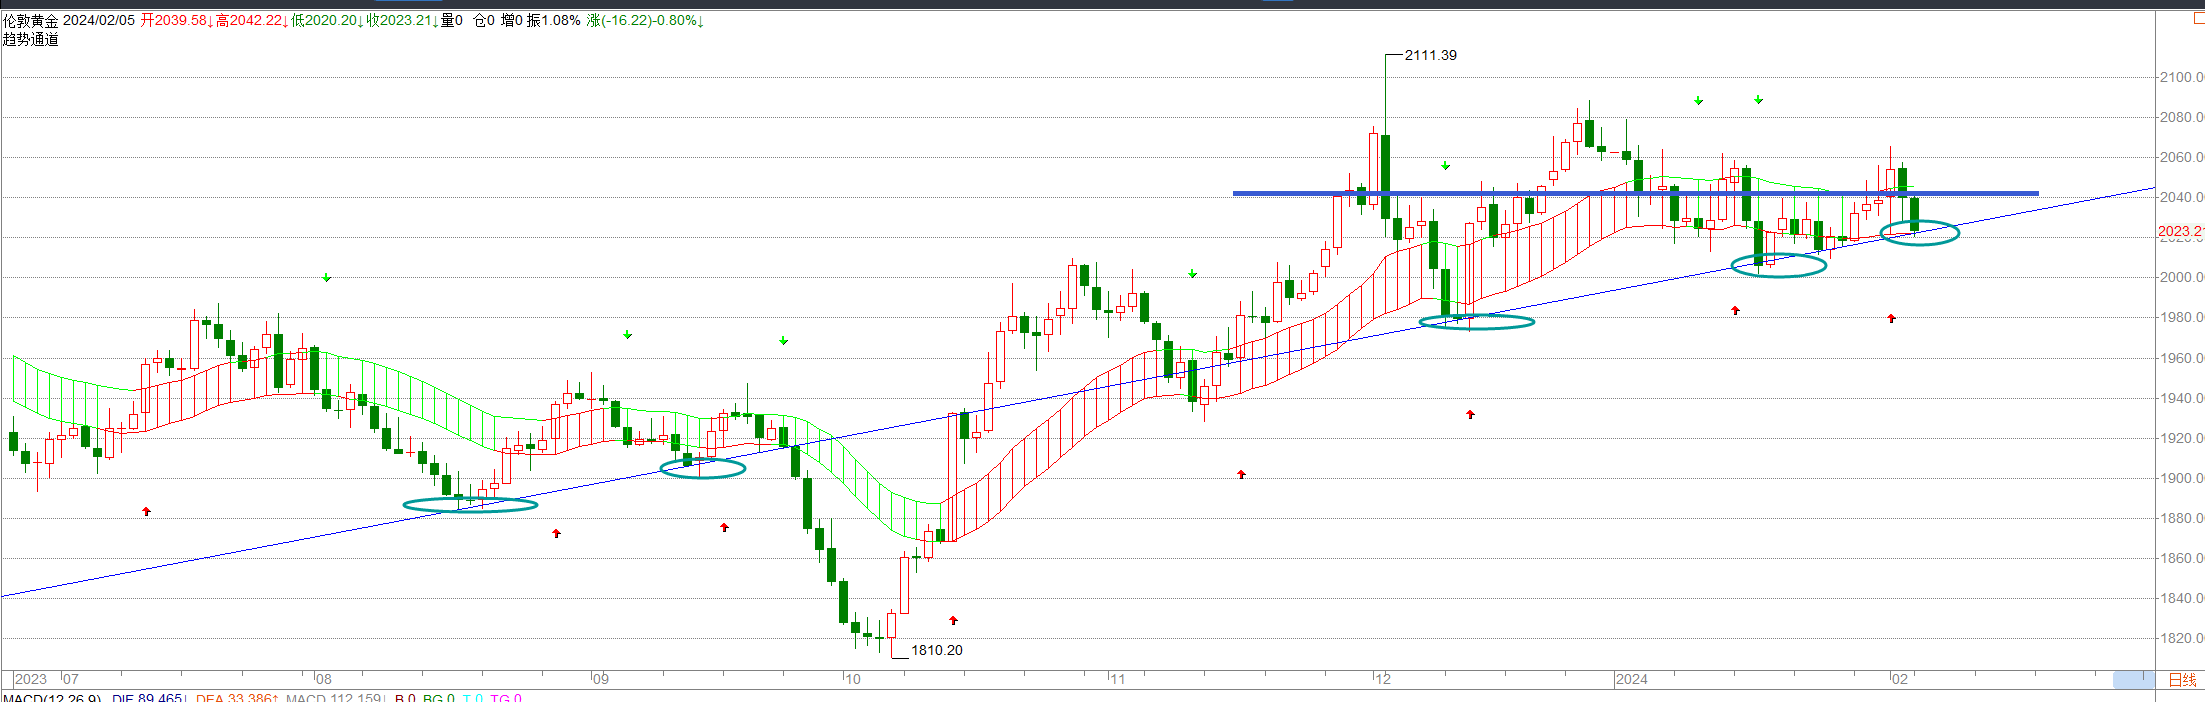2205x702 pixels.
Task: Click the 2024 year label on the time axis
Action: pos(1632,679)
